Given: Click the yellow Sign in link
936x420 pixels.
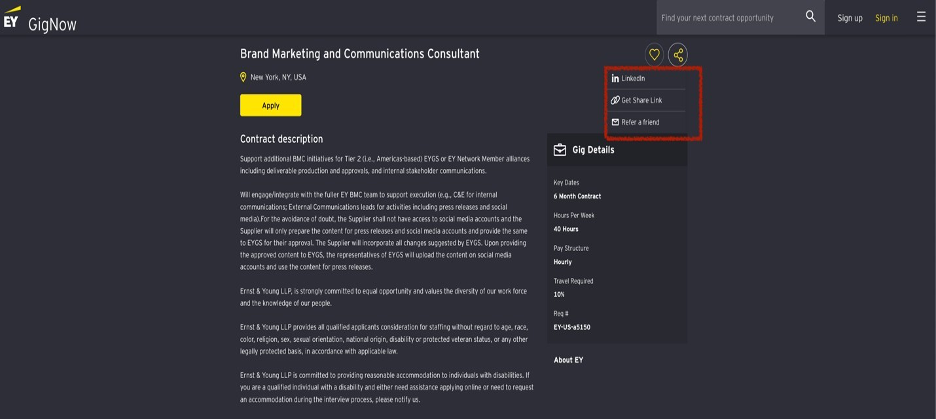Looking at the screenshot, I should (886, 18).
